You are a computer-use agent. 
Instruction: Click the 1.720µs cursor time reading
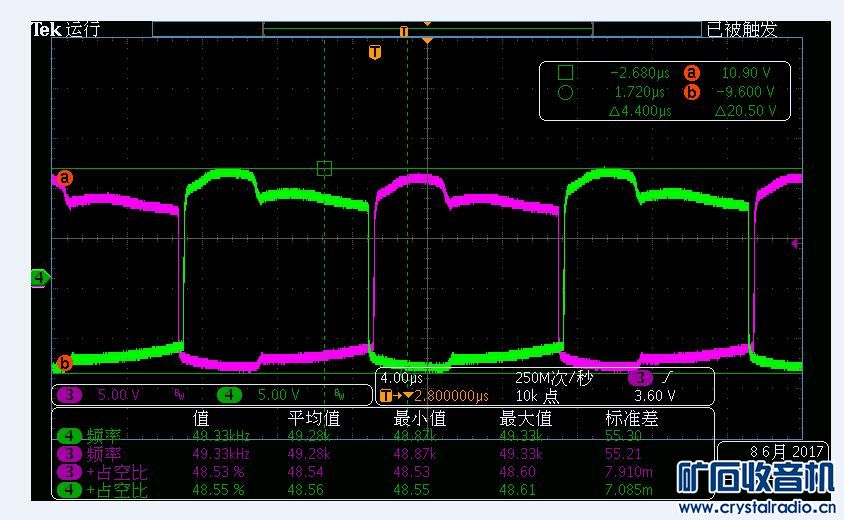pyautogui.click(x=639, y=92)
